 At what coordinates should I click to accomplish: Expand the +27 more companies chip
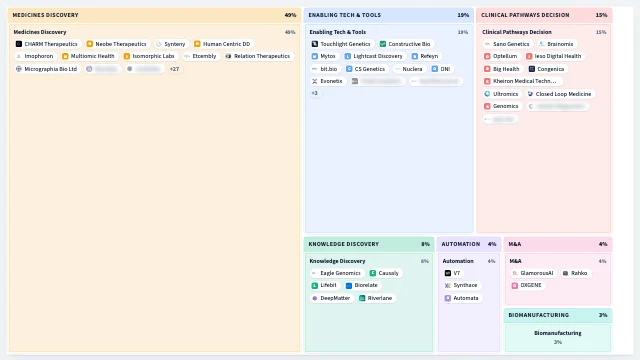pos(174,69)
